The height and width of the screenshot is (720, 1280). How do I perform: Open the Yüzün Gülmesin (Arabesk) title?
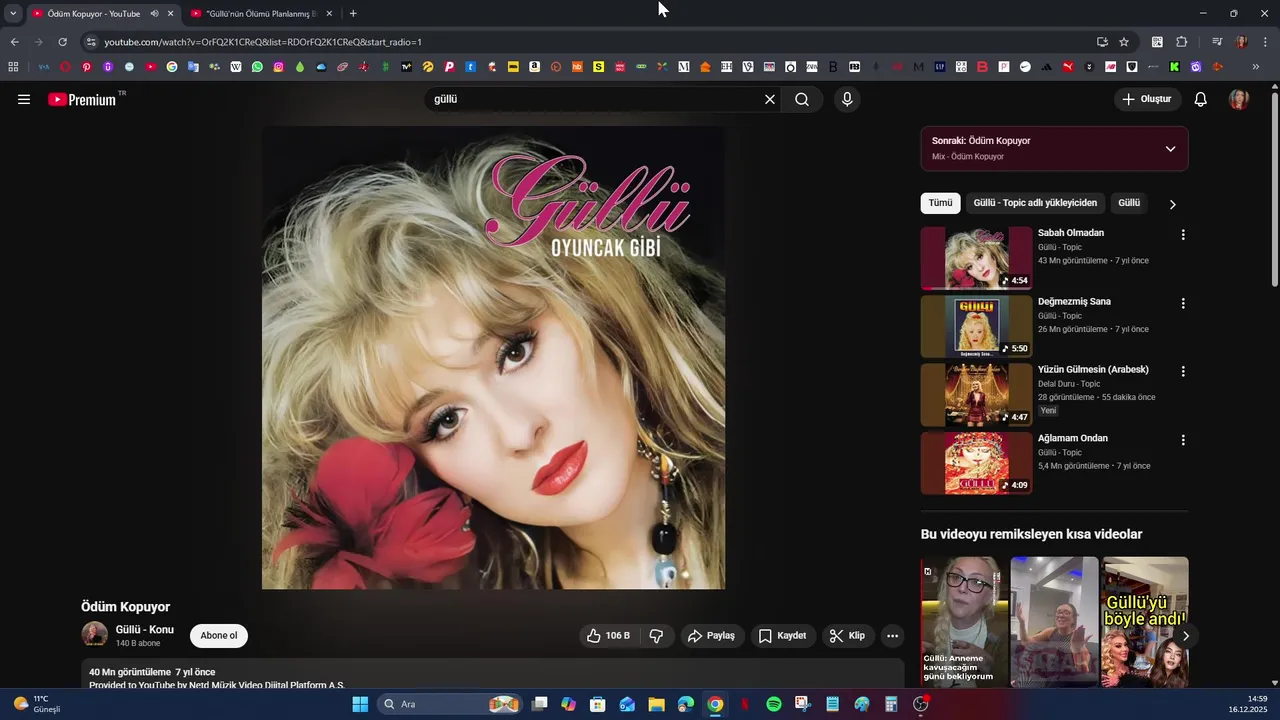click(x=1093, y=370)
